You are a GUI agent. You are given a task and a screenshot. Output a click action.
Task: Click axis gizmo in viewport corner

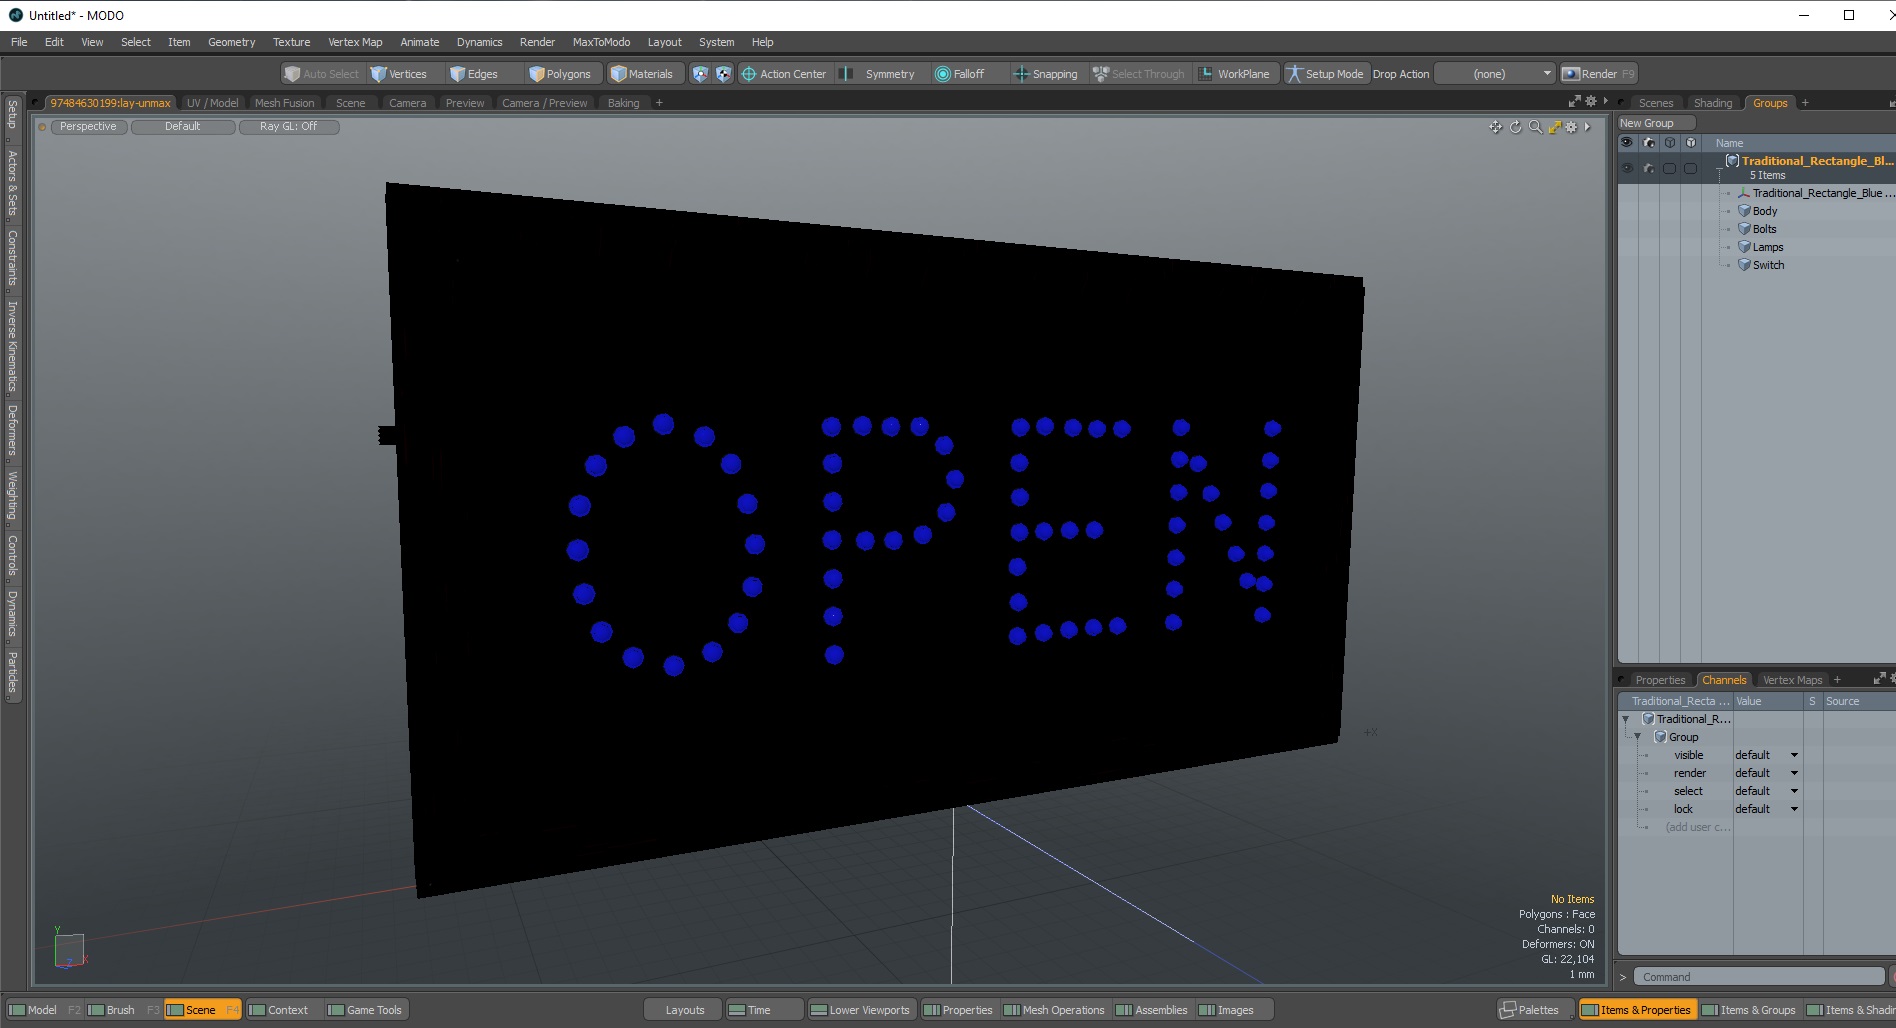pos(69,949)
